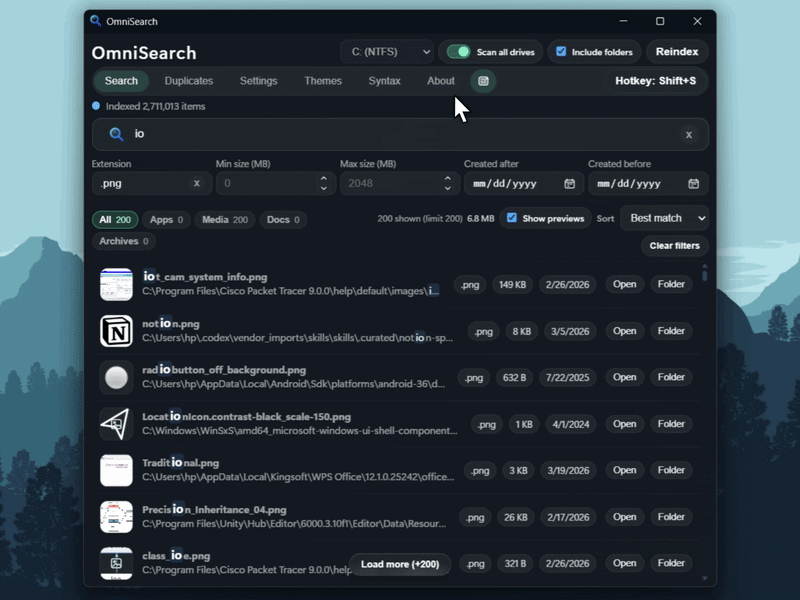Image resolution: width=800 pixels, height=600 pixels.
Task: Open folder of class_ioe.png
Action: [x=671, y=563]
